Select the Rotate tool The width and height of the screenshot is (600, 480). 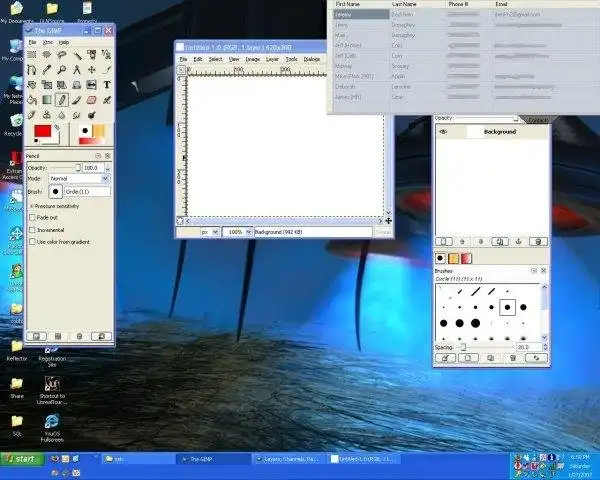(x=32, y=85)
